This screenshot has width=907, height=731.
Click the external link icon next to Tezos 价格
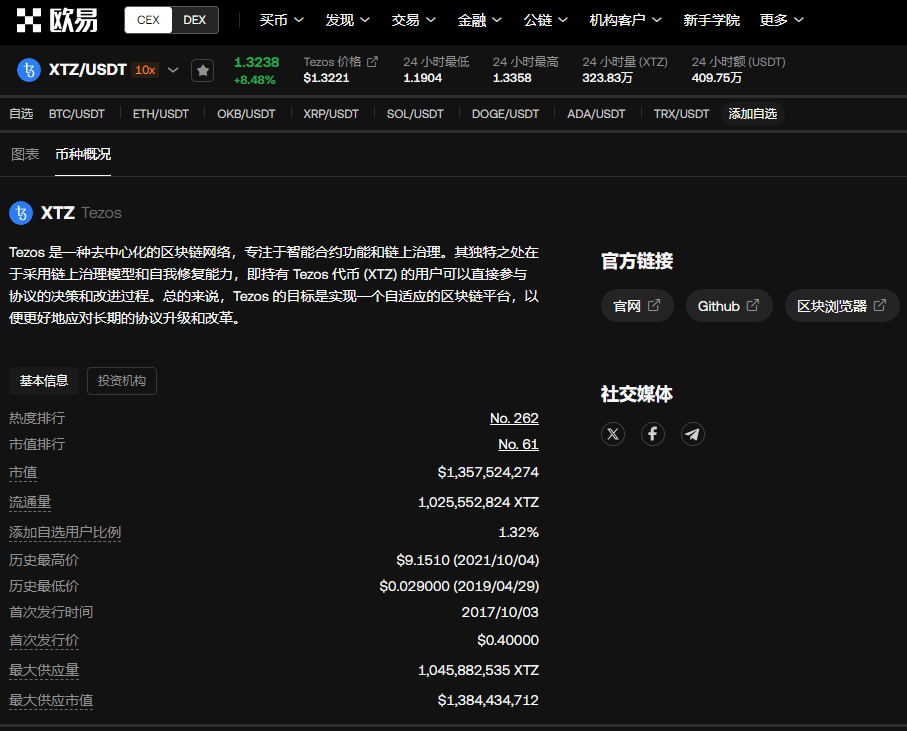373,62
